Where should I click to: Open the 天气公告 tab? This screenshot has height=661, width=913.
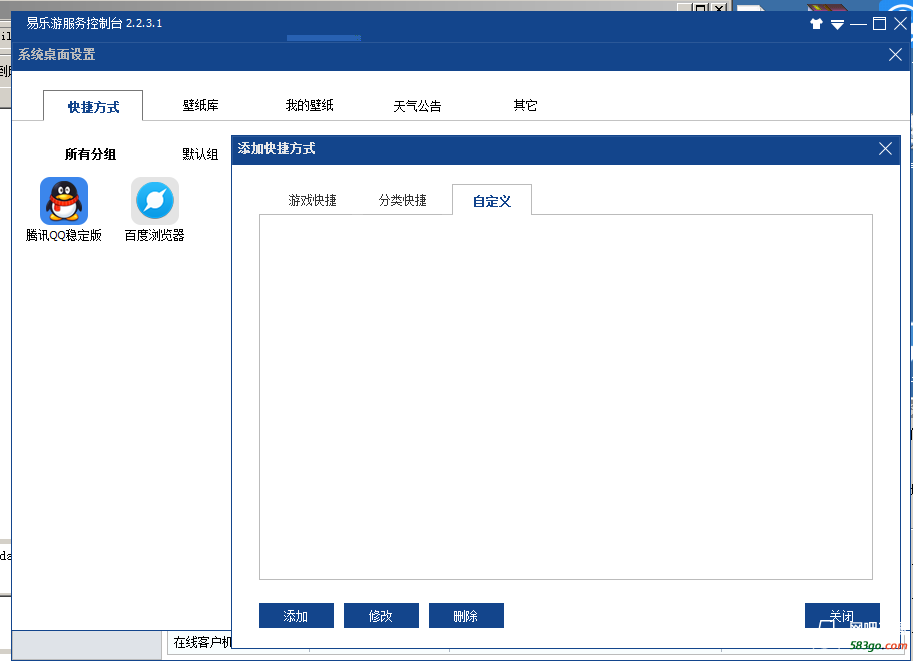pos(417,105)
